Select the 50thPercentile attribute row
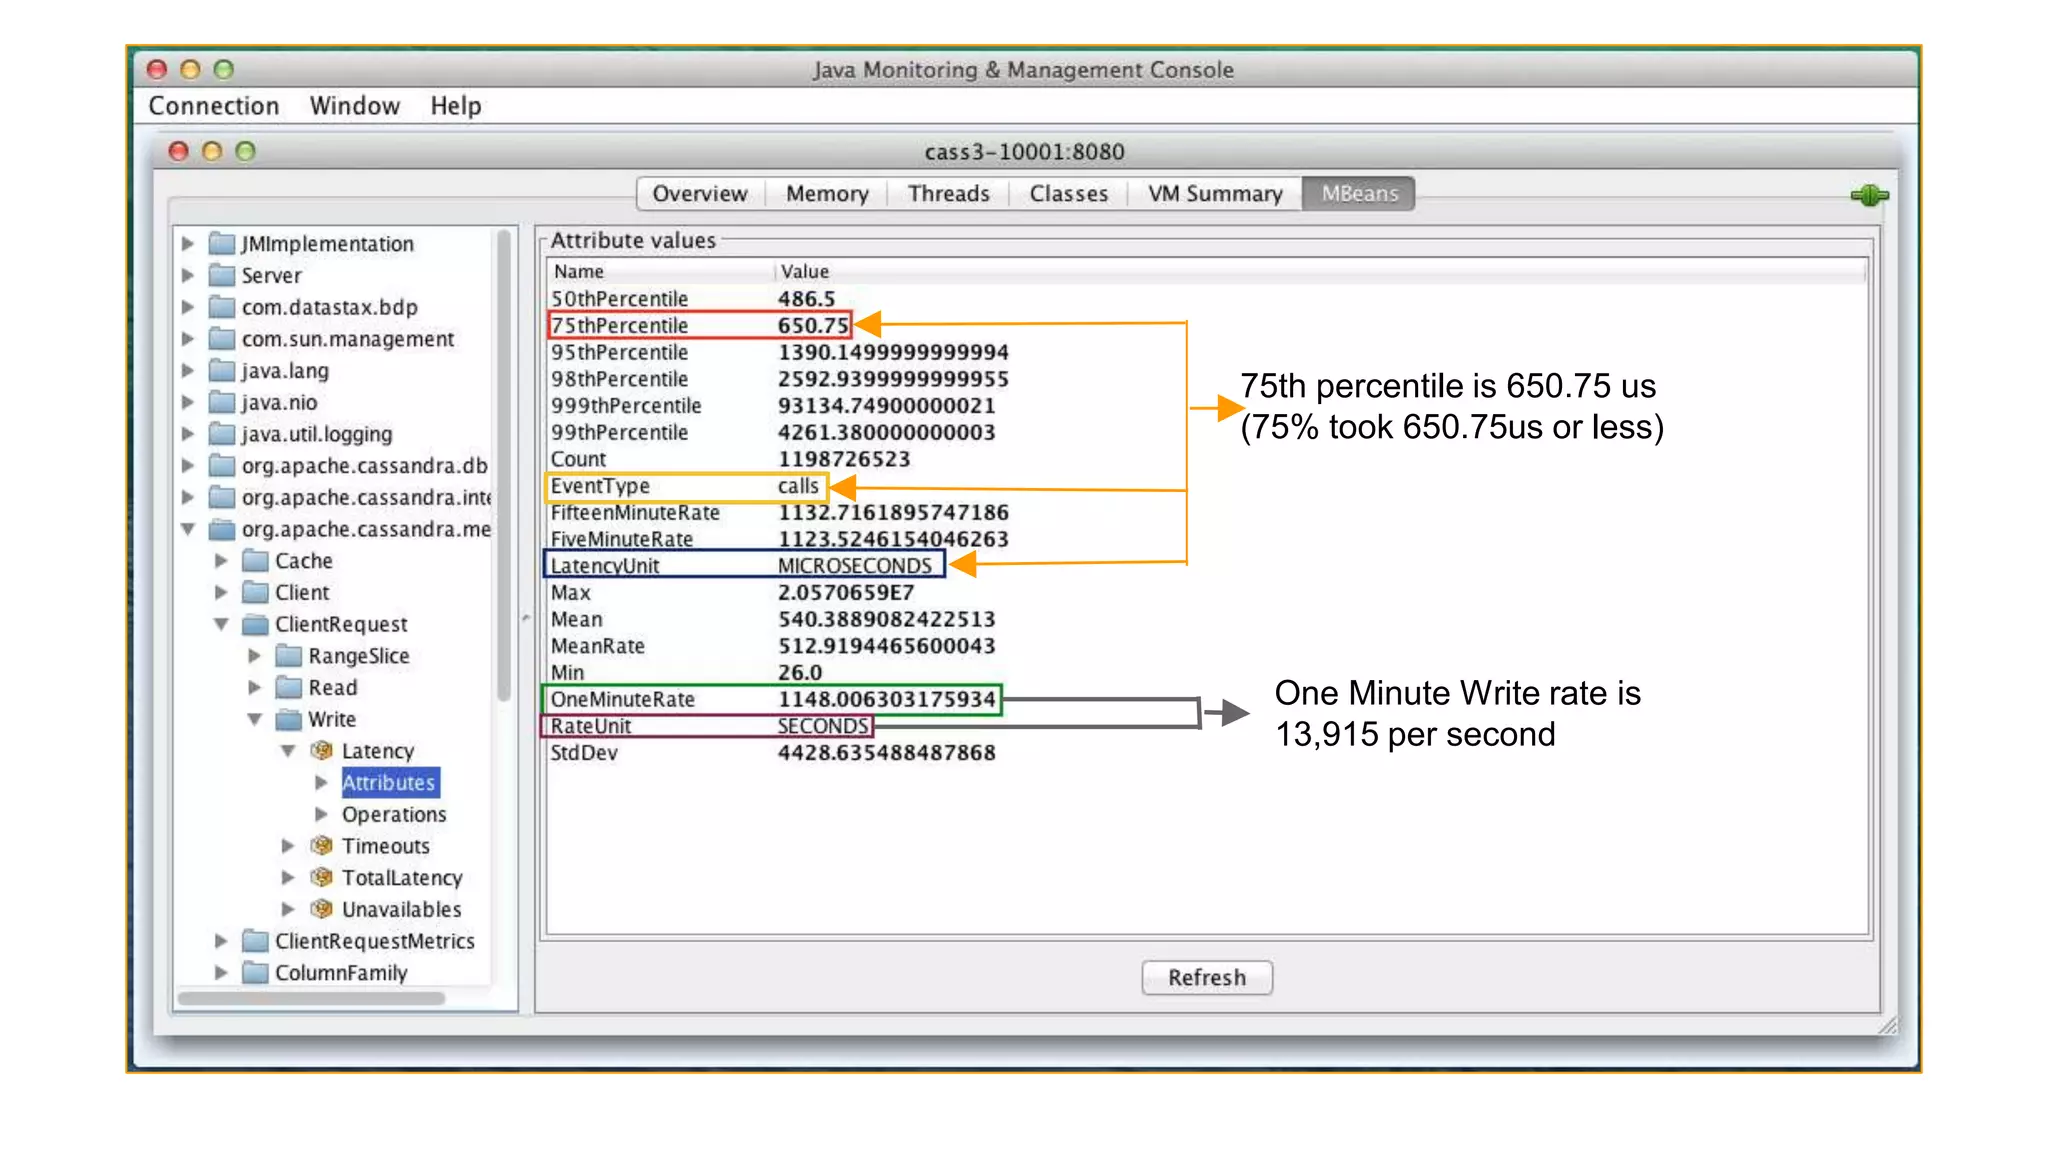 1206,299
